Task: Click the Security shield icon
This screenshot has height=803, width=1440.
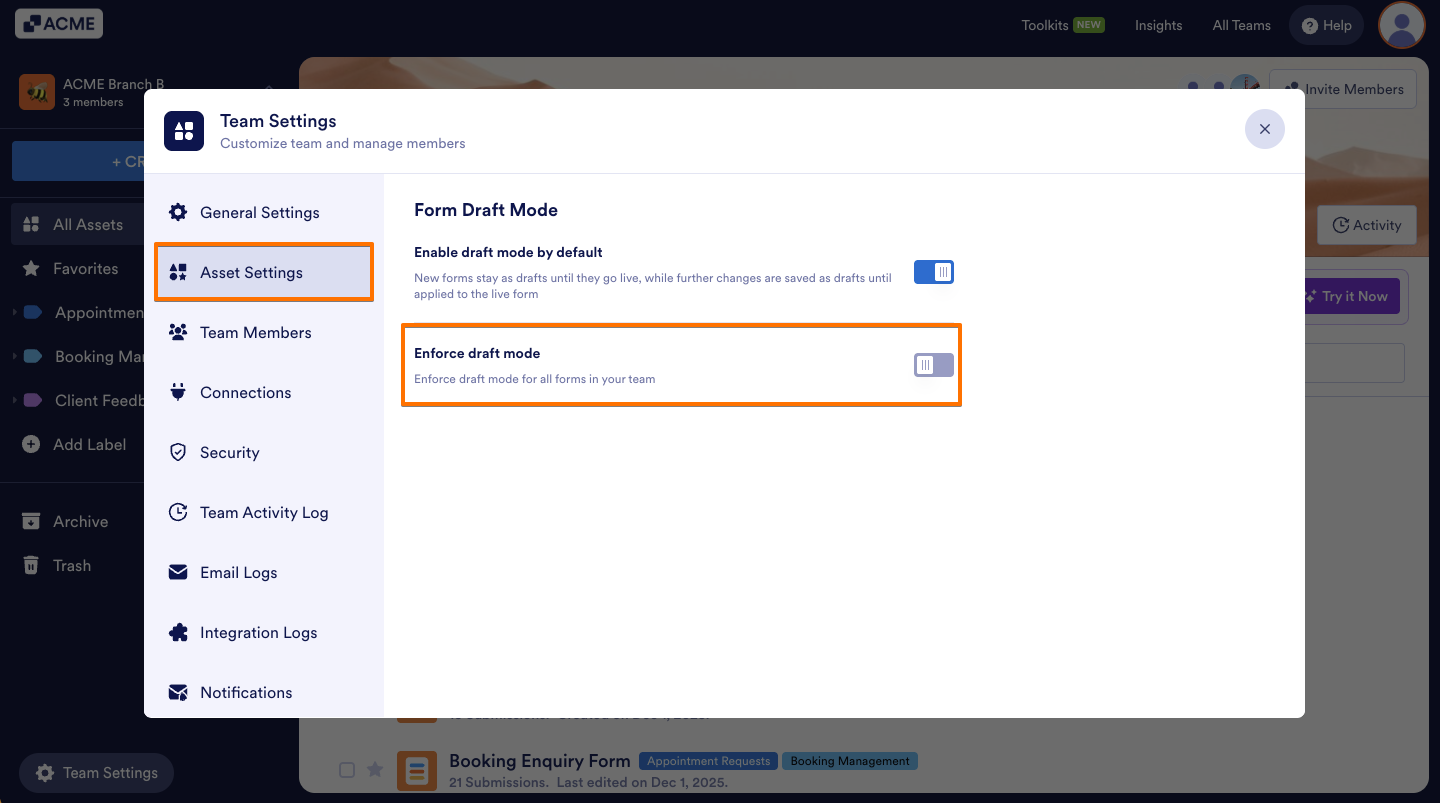Action: tap(178, 452)
